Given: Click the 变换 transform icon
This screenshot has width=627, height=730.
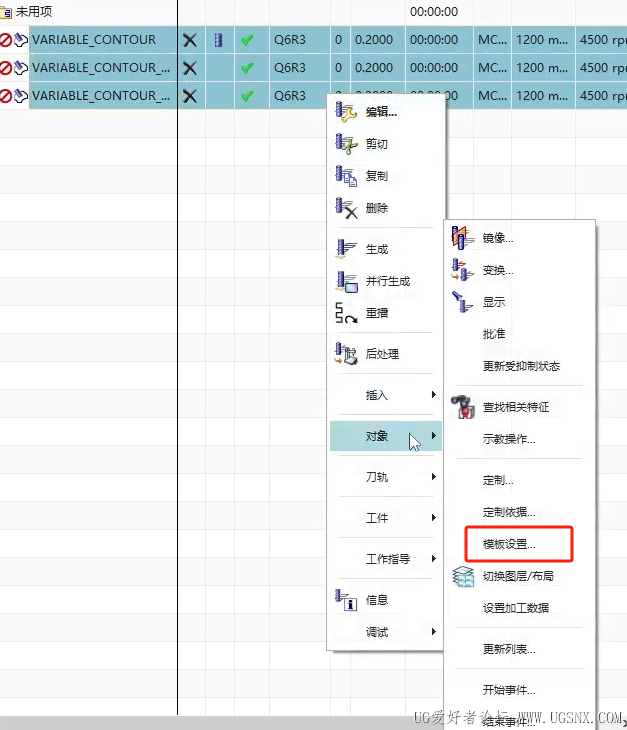Looking at the screenshot, I should [x=463, y=270].
